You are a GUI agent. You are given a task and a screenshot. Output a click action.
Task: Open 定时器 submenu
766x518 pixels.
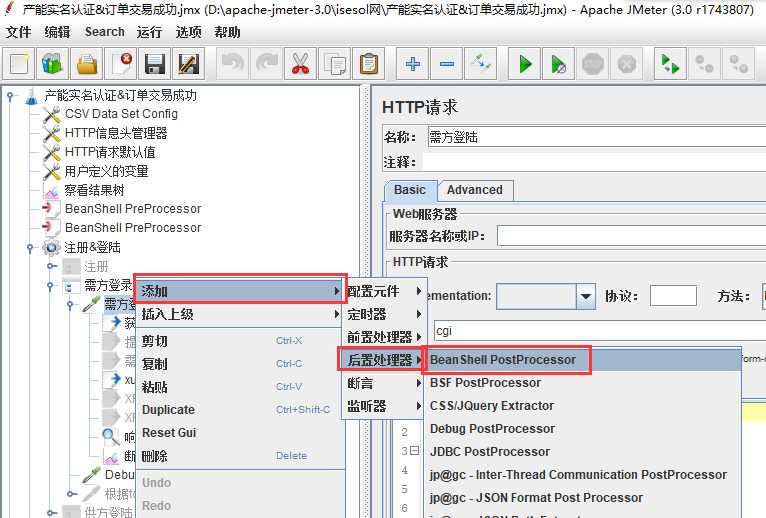384,314
